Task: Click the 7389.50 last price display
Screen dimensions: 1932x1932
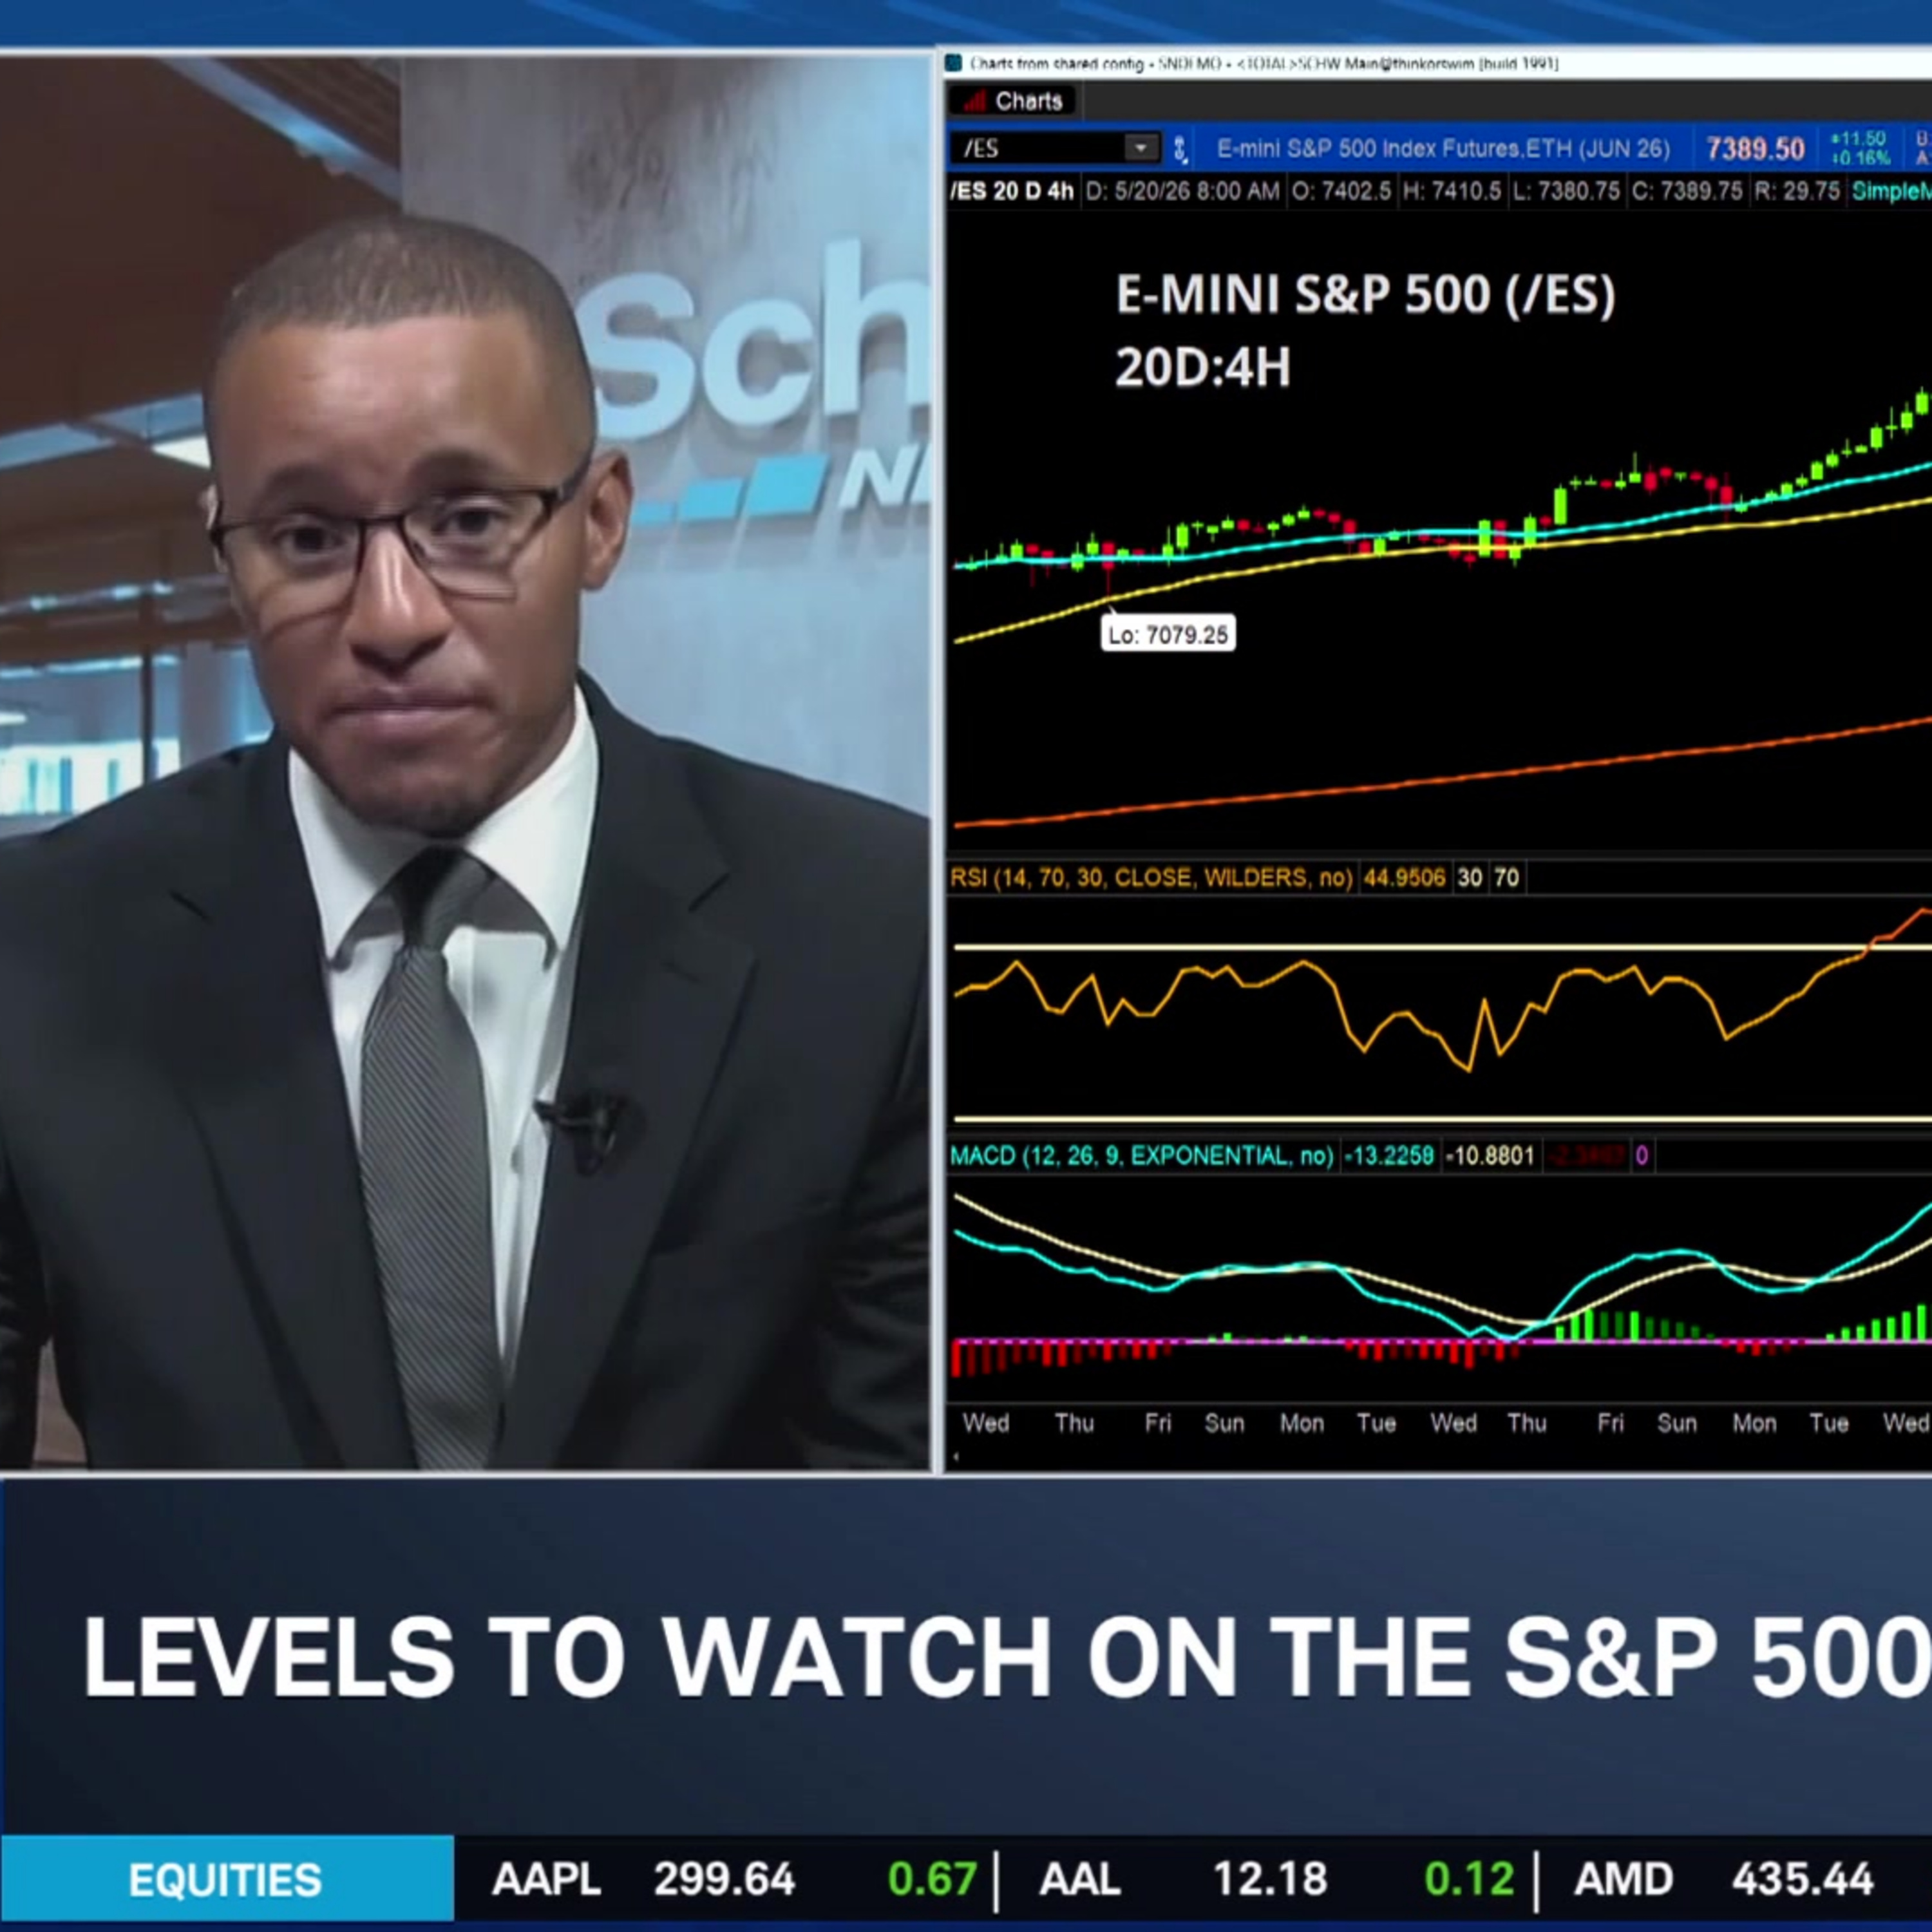Action: tap(1755, 149)
